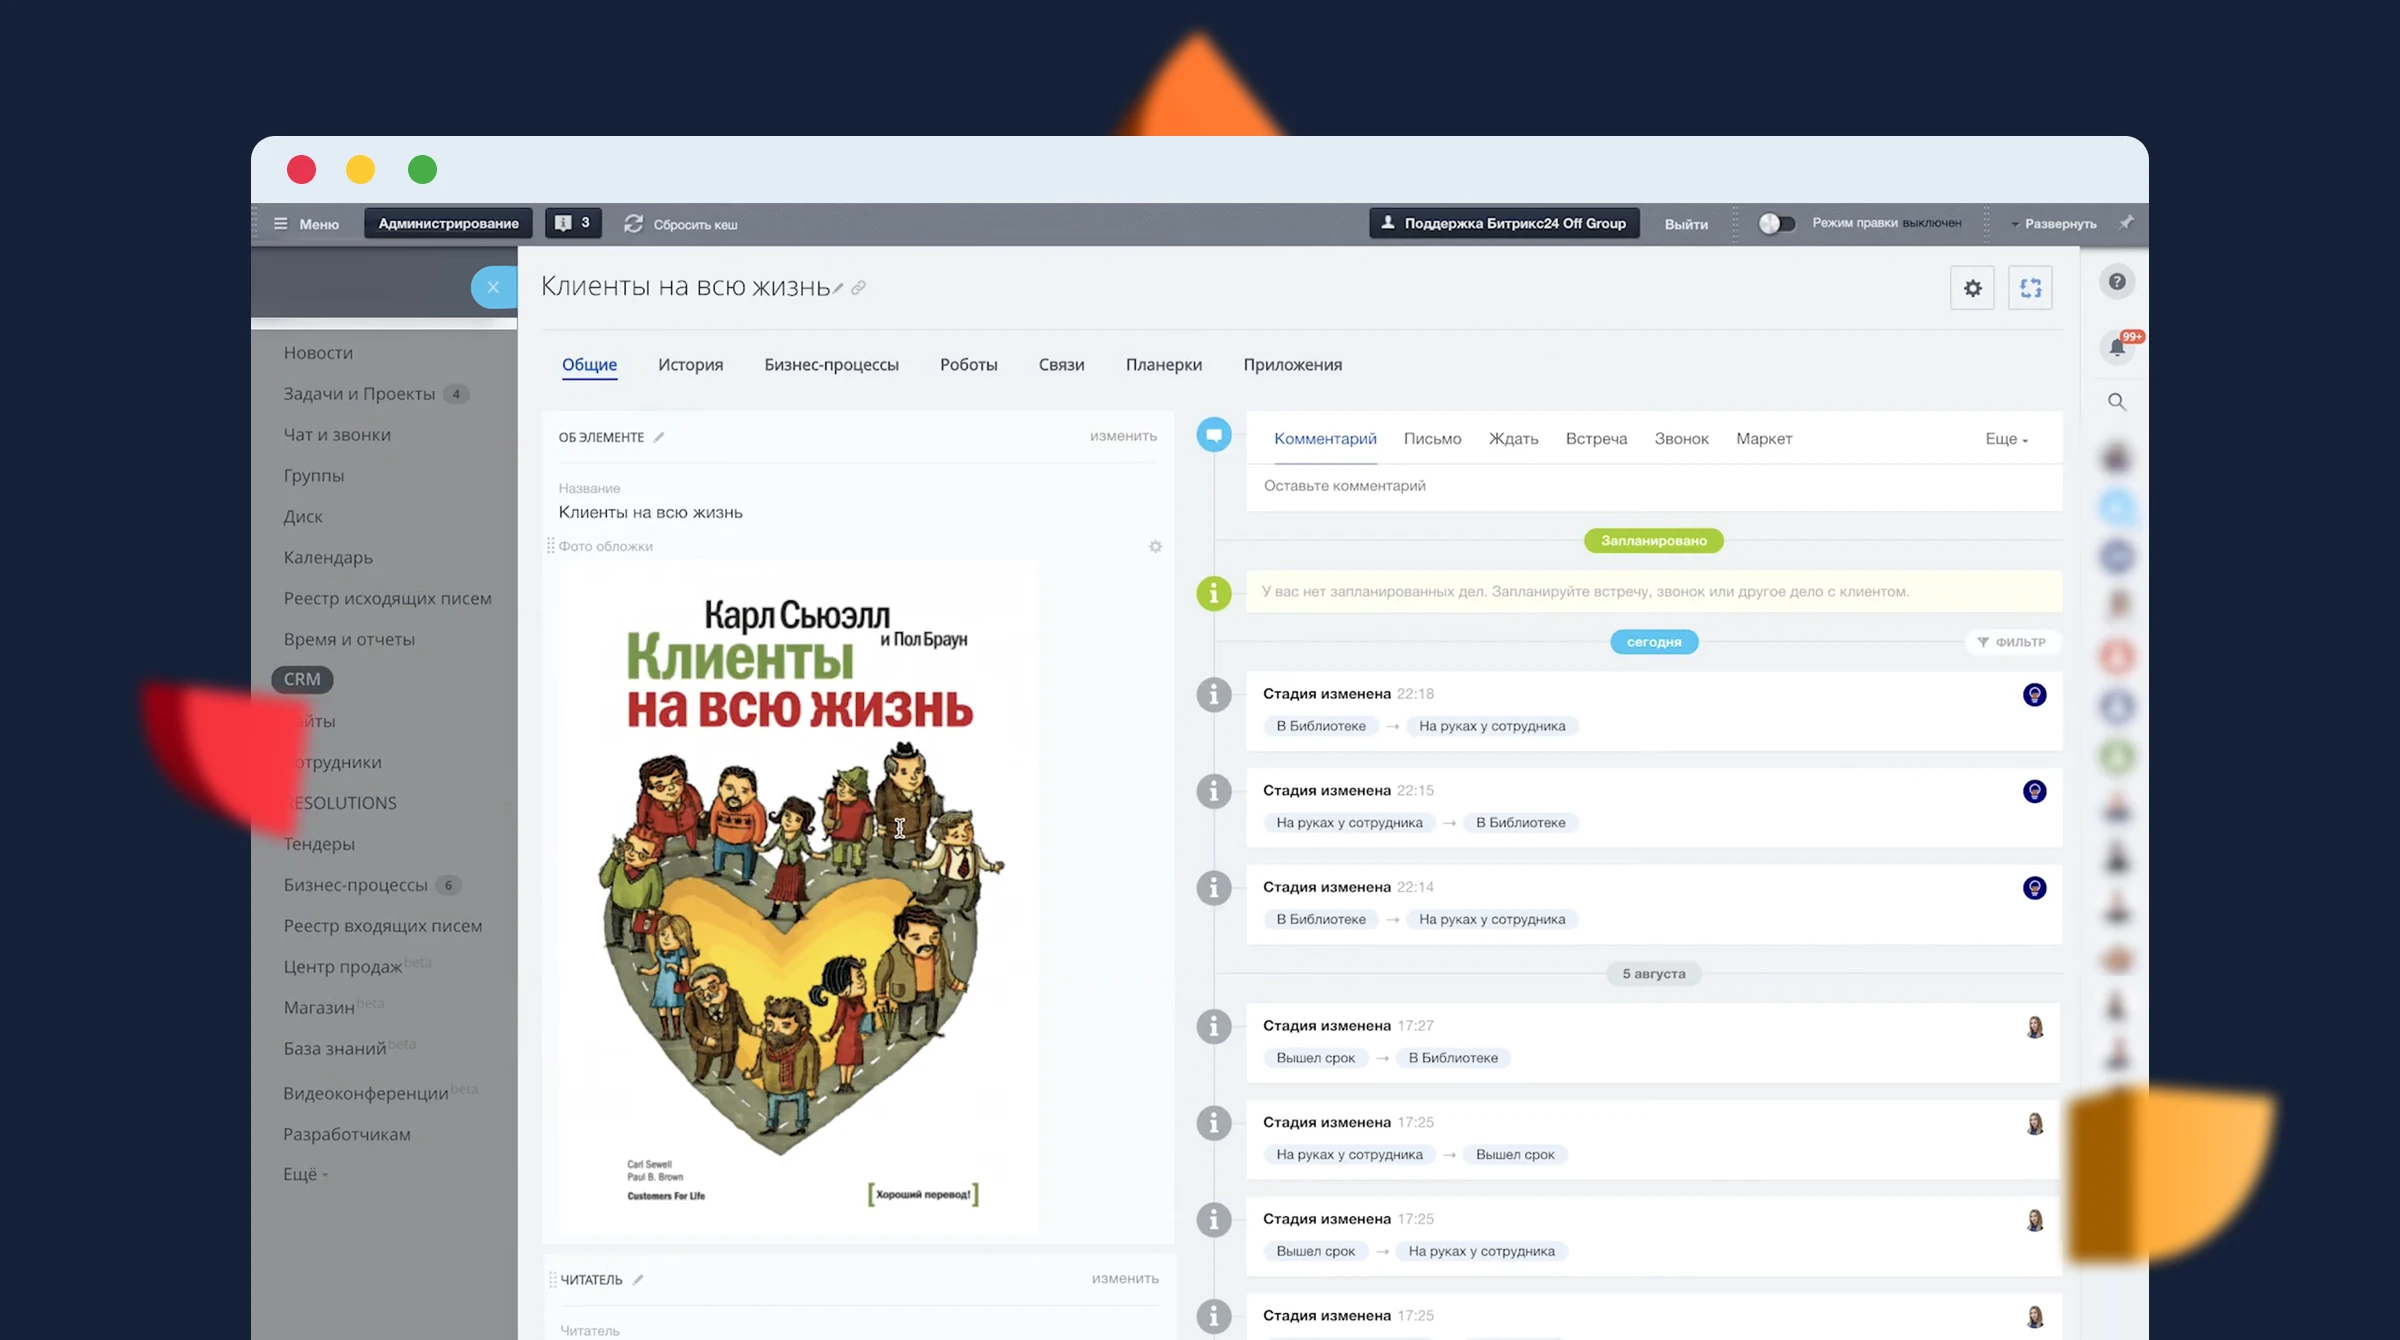Click the copy link icon beside title
This screenshot has height=1340, width=2400.
click(858, 288)
